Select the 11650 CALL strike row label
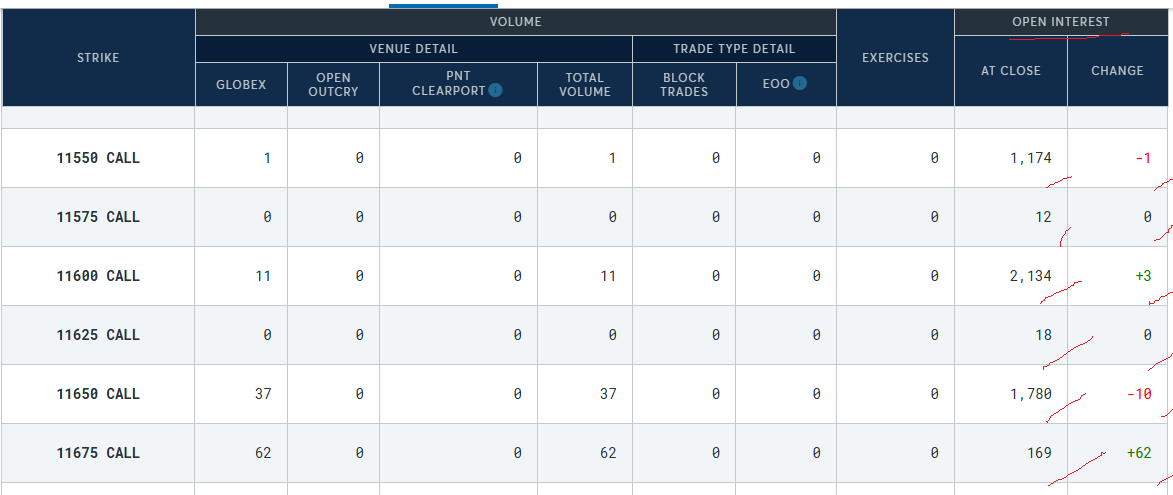 (x=98, y=394)
